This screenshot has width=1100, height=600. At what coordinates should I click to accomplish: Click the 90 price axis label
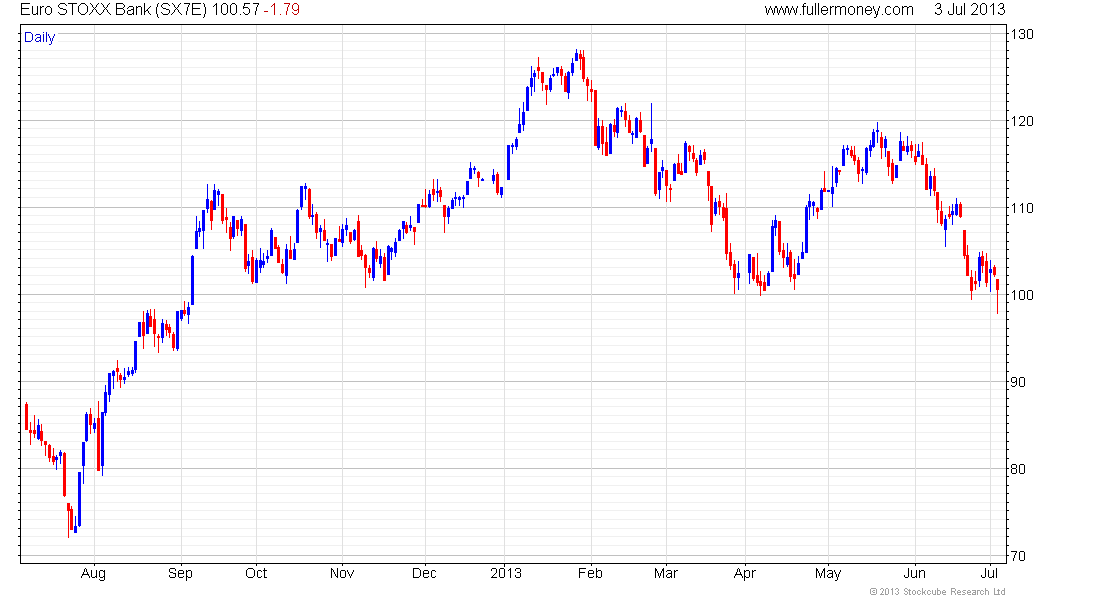pyautogui.click(x=1018, y=382)
